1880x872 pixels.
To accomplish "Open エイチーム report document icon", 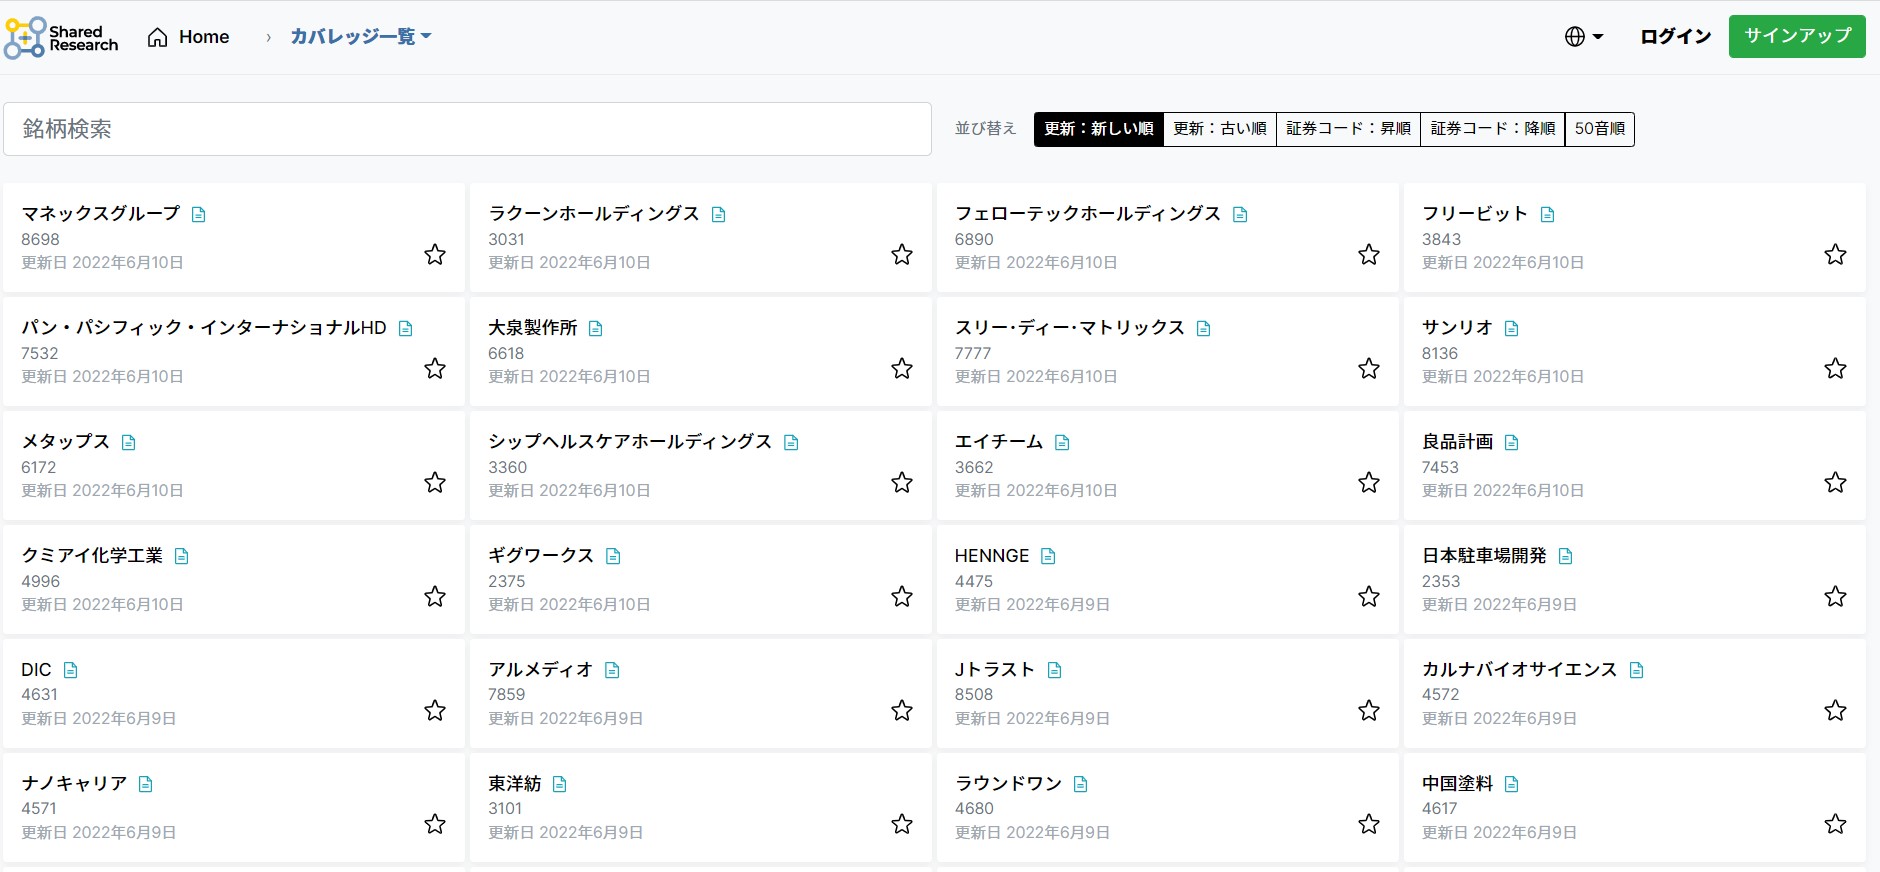I will coord(1062,442).
